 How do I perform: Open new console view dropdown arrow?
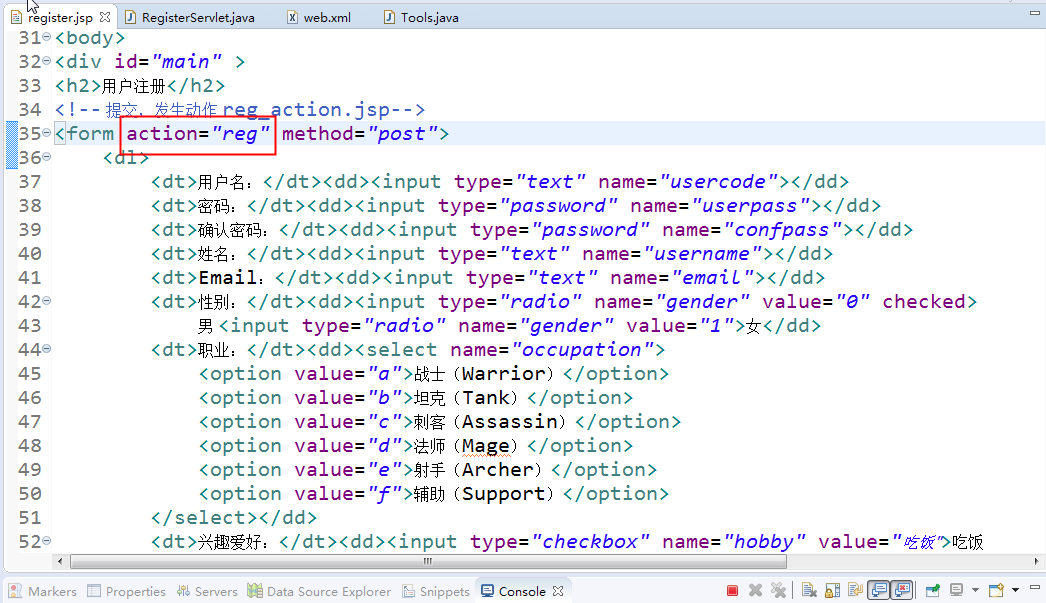pyautogui.click(x=1015, y=590)
